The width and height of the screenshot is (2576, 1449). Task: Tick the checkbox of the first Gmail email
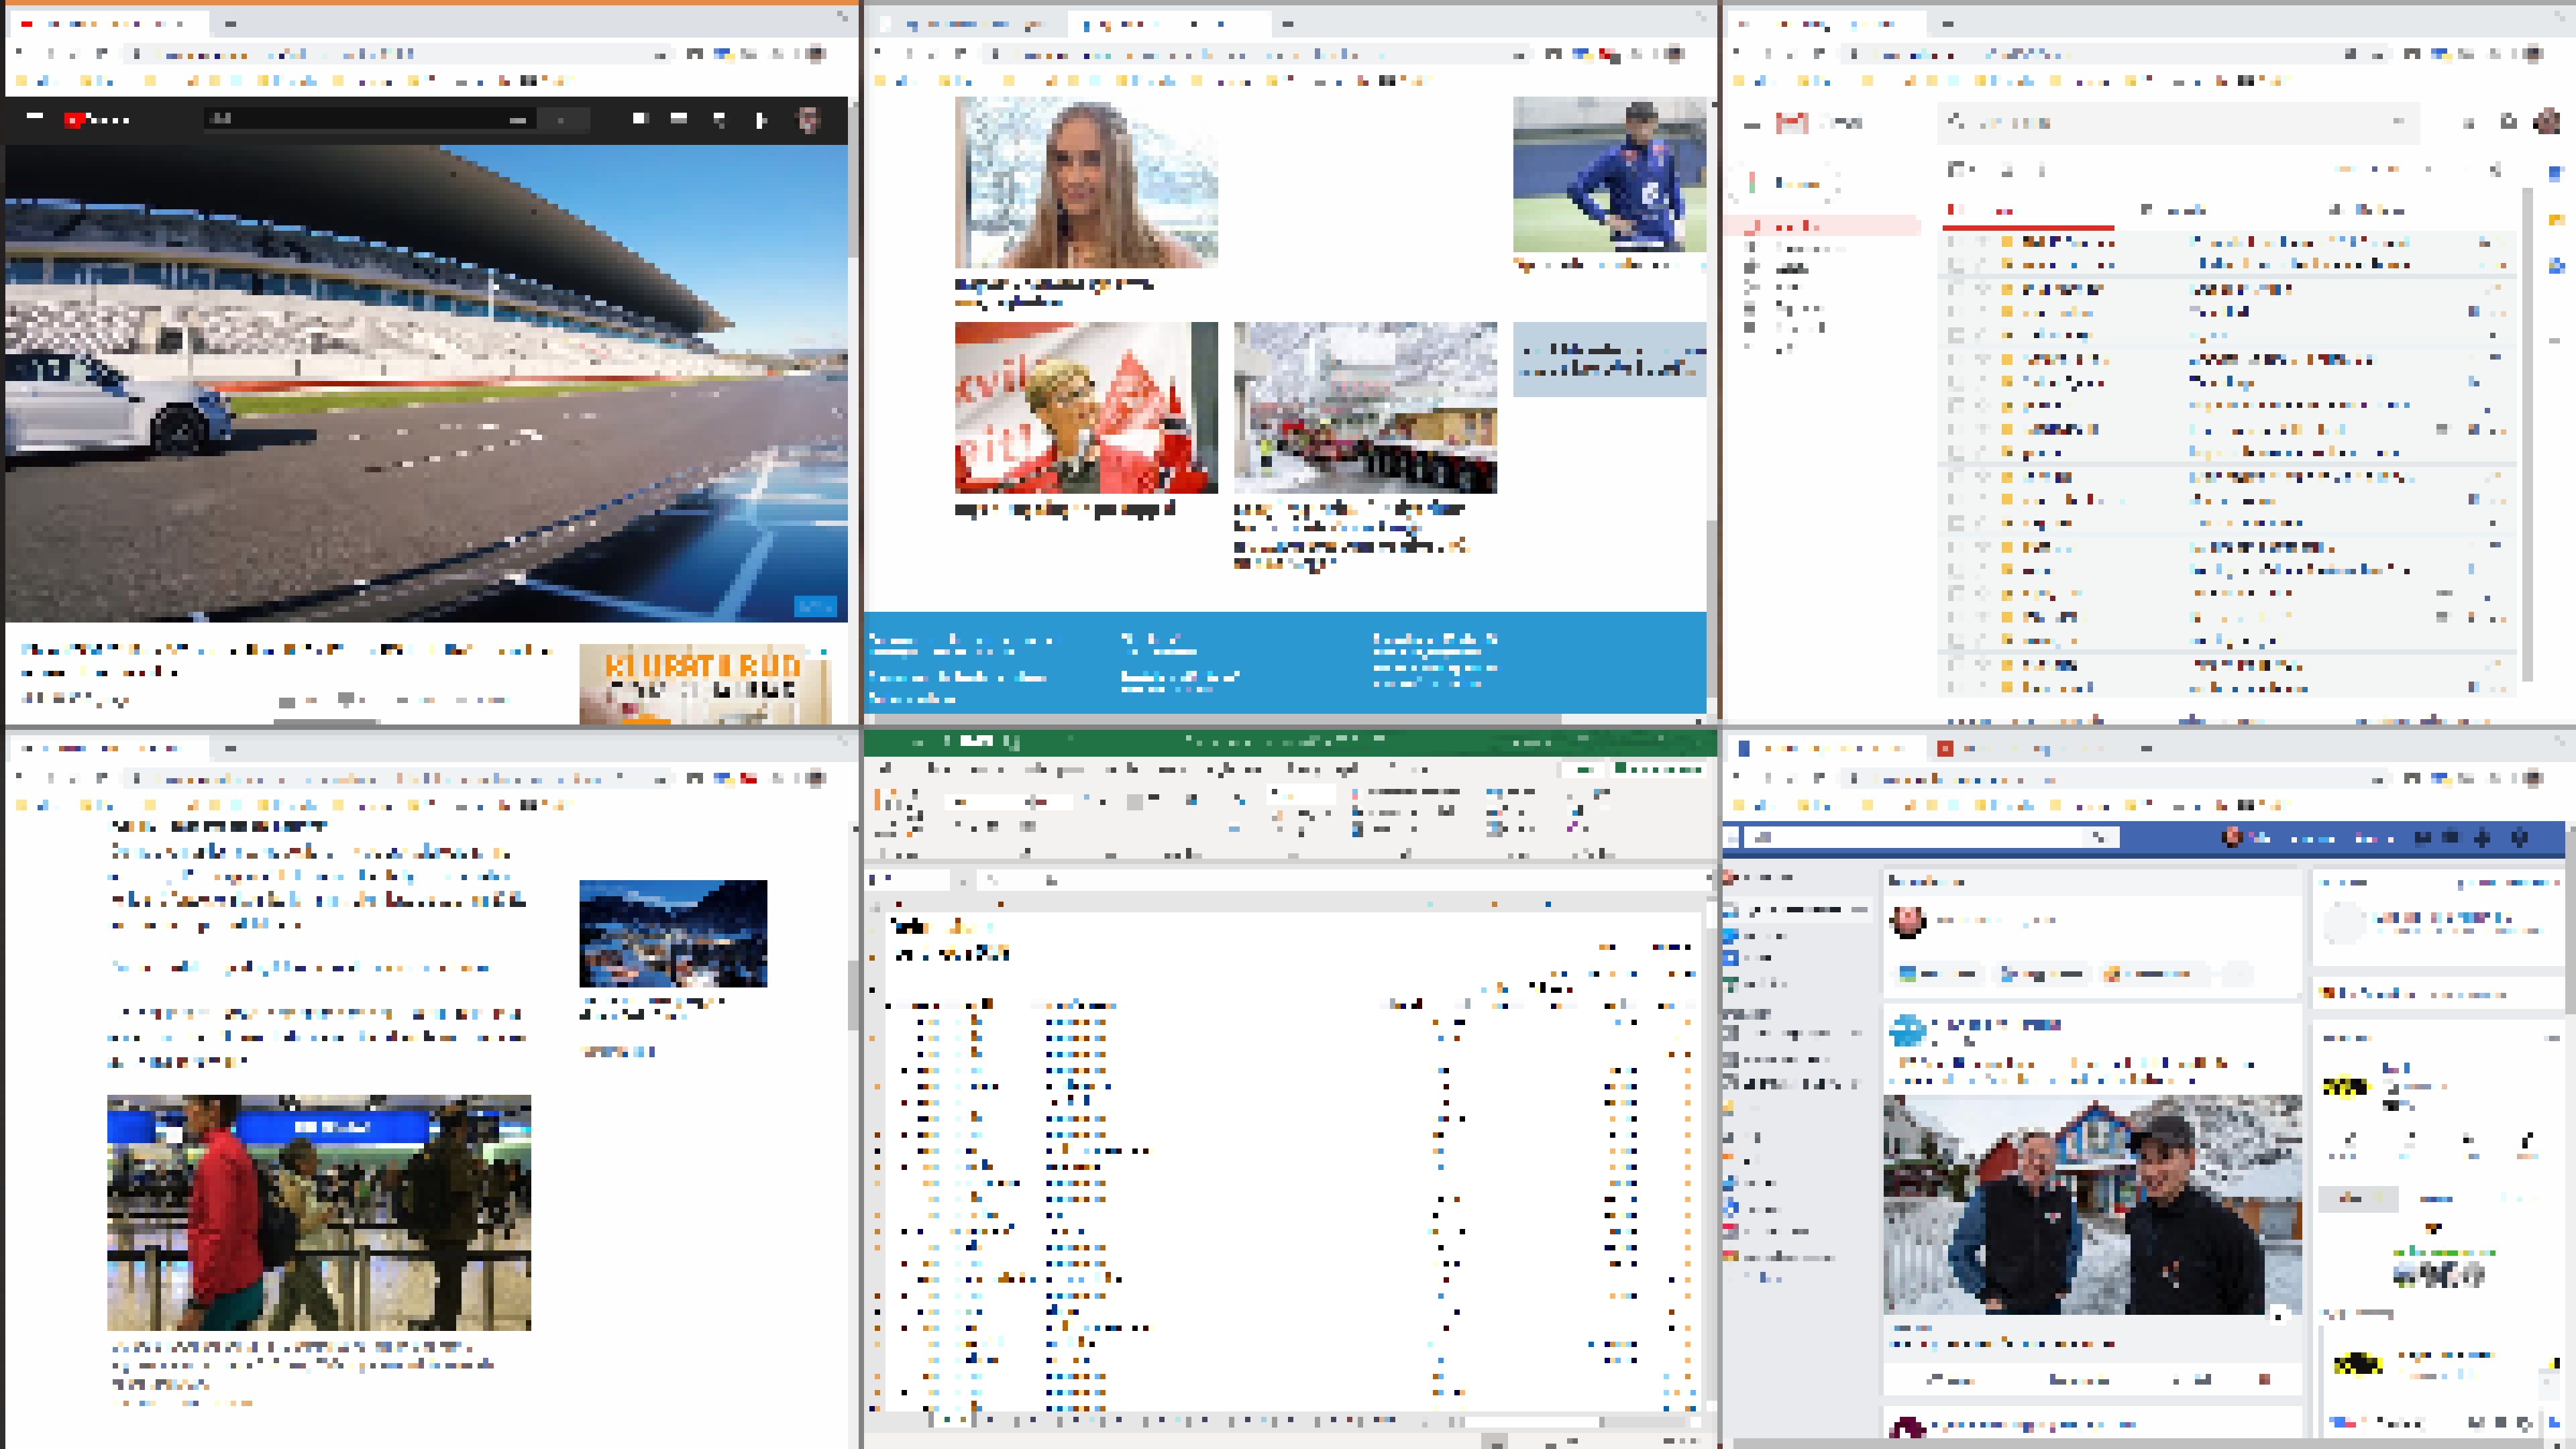click(1957, 242)
